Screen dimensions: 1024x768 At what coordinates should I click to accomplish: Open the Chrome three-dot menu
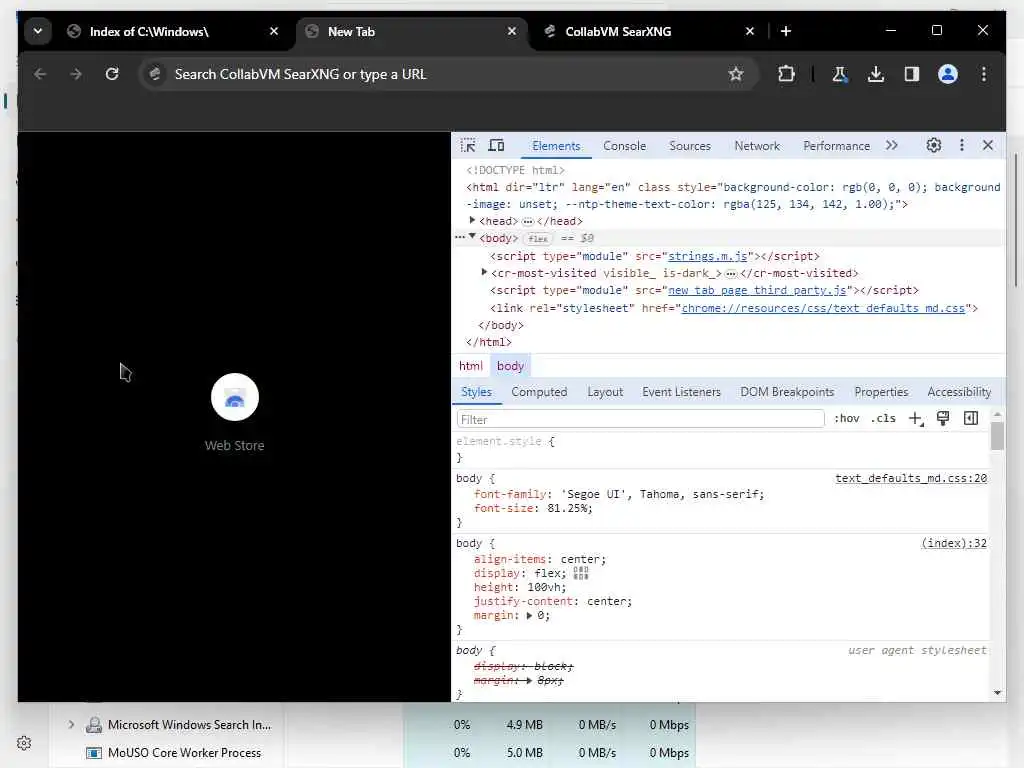[x=984, y=74]
